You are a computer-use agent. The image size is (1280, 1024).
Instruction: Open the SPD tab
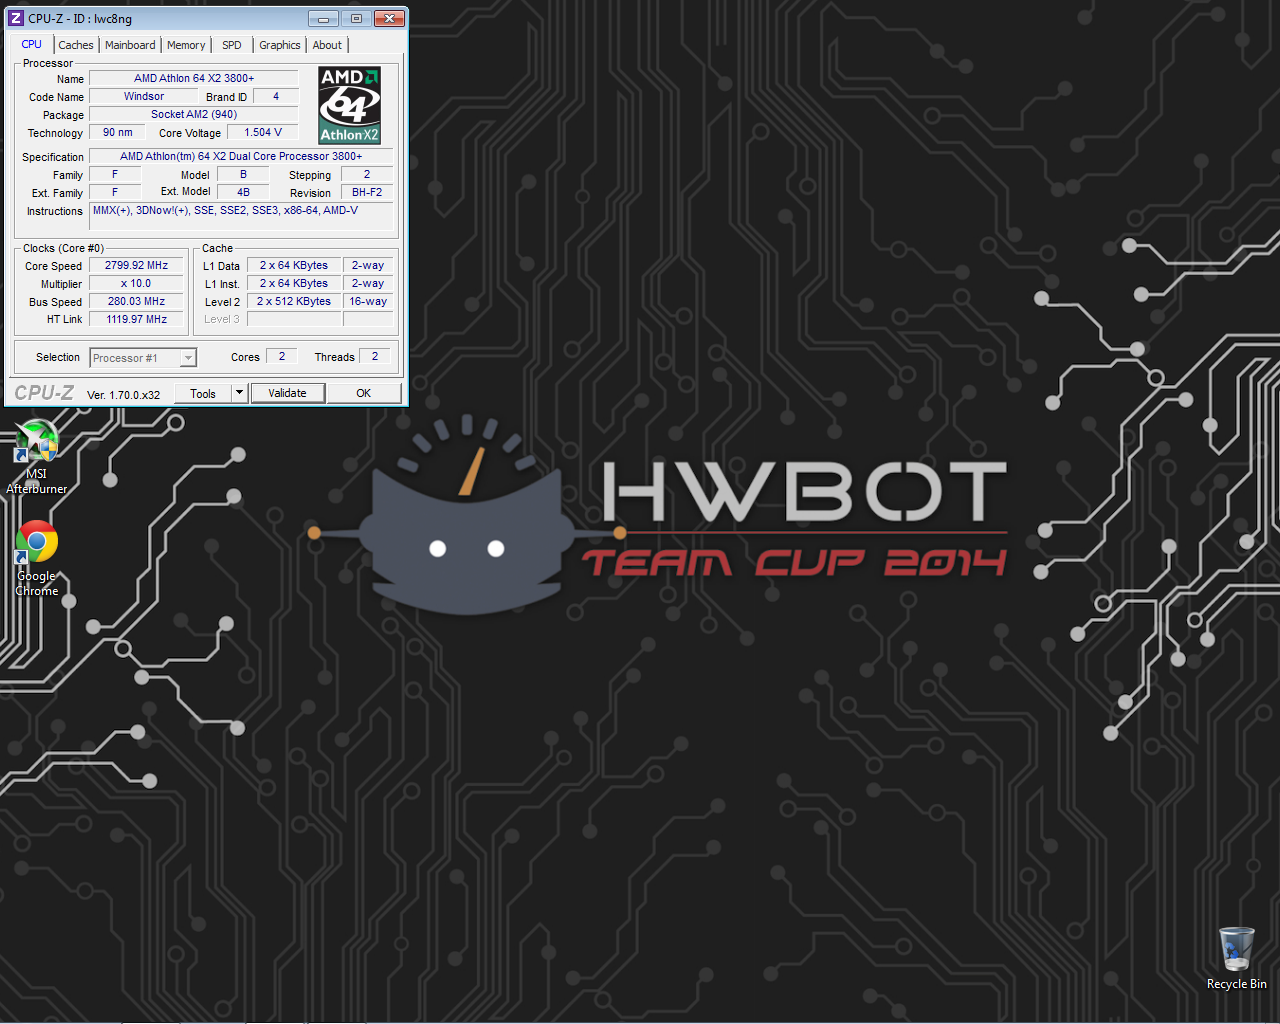point(232,45)
